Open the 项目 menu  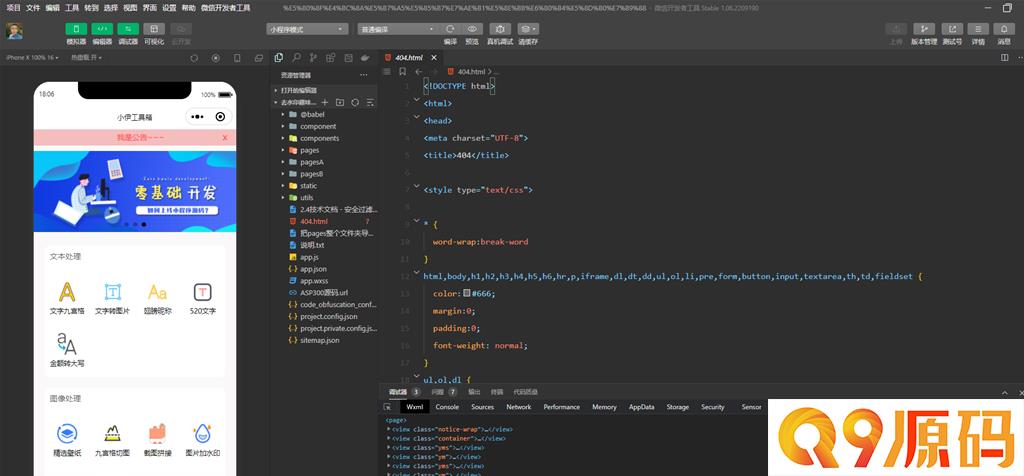[x=14, y=8]
